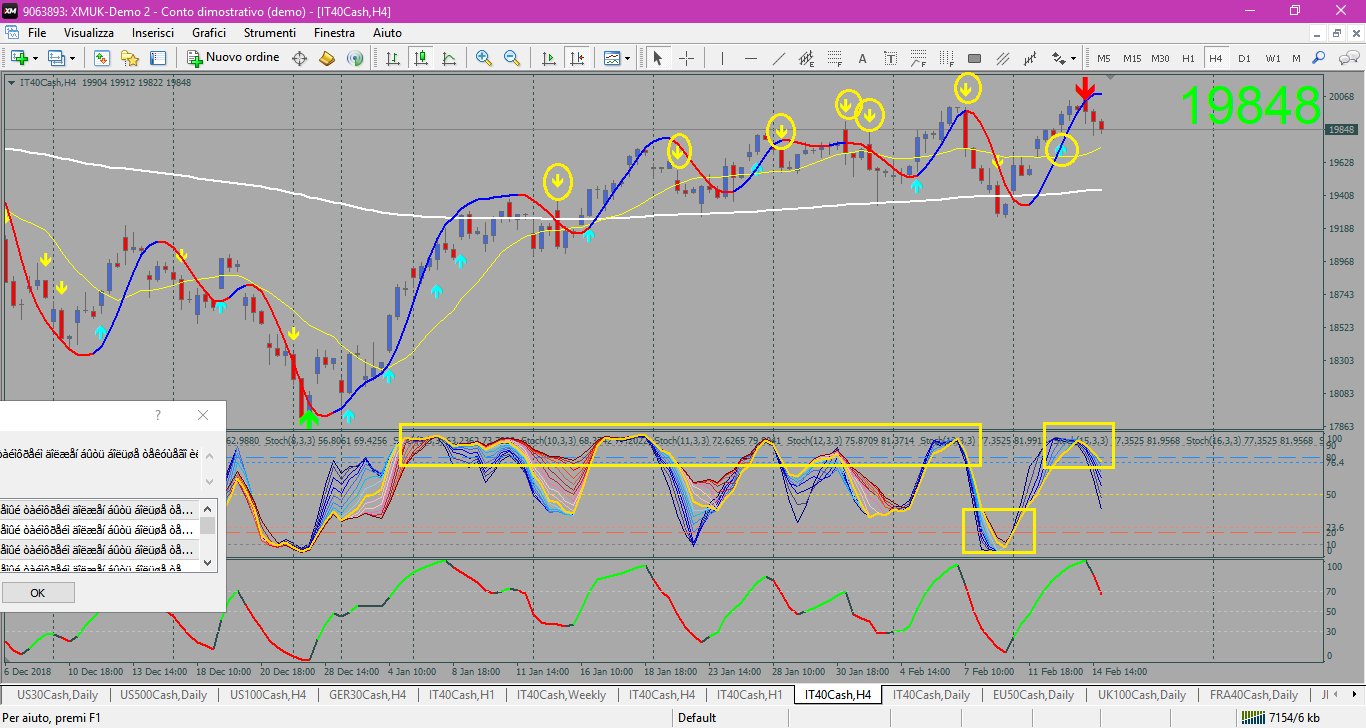Select the W1 timeframe button

click(x=1272, y=58)
